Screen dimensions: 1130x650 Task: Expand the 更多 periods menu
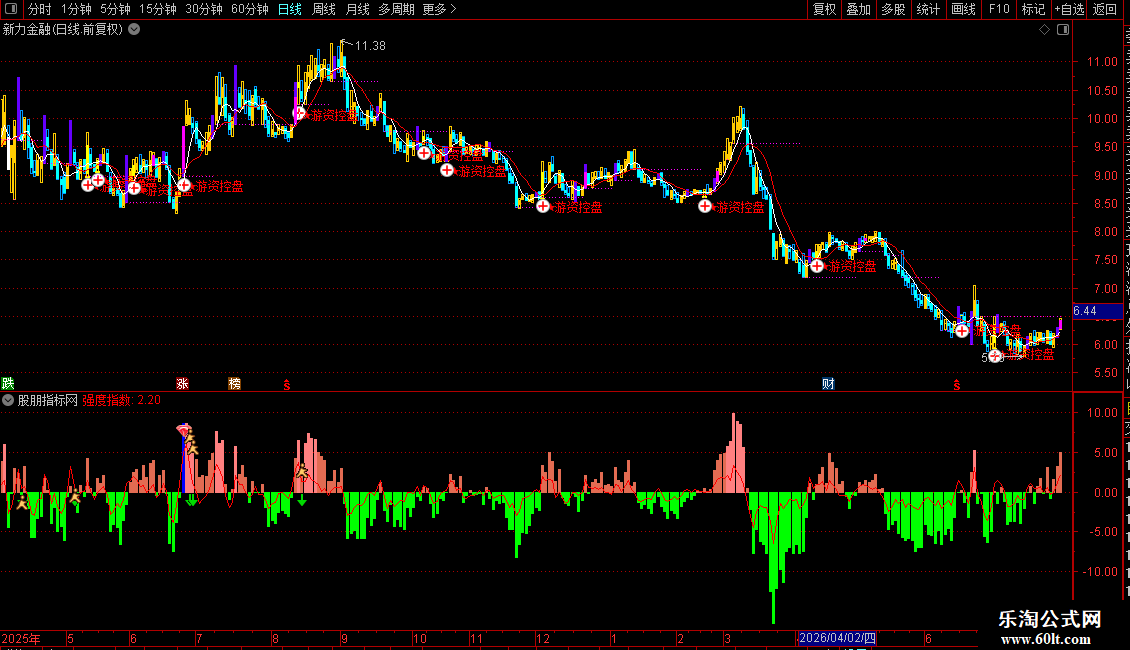[439, 9]
